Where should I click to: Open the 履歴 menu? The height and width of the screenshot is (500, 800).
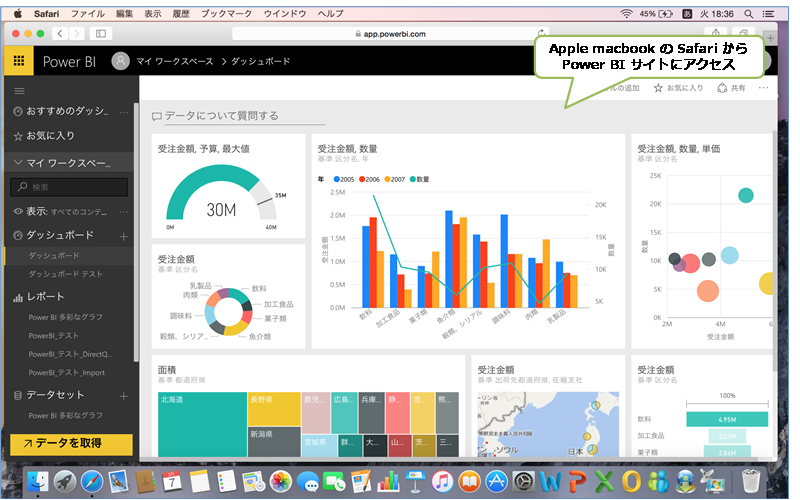tap(181, 14)
